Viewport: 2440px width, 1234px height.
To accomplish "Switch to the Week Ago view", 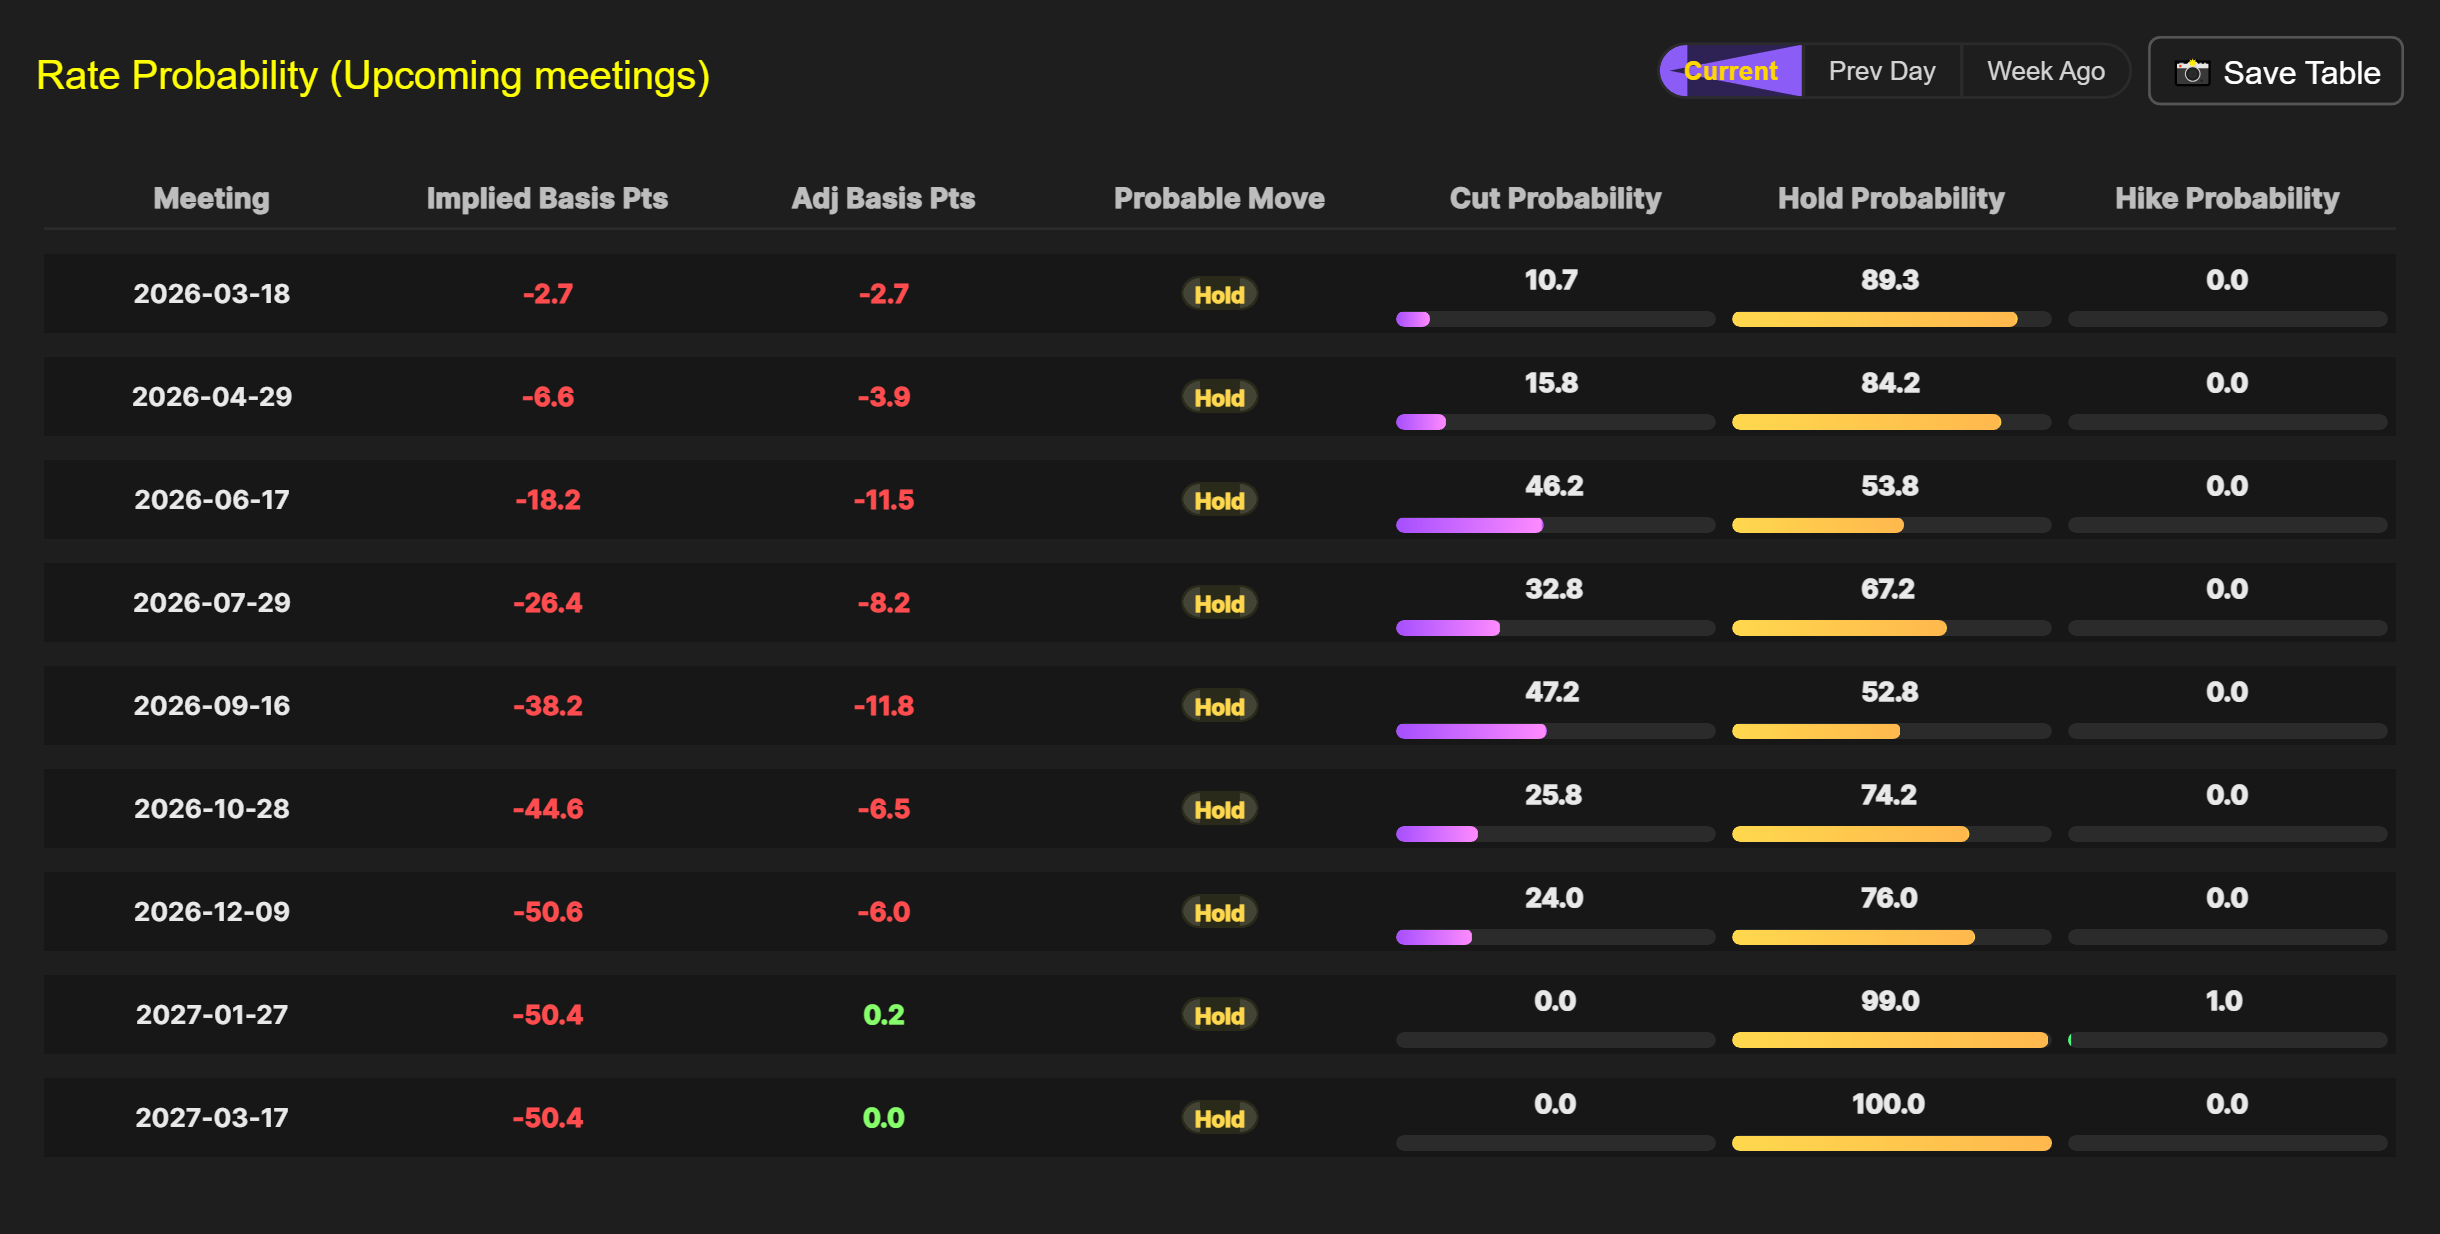I will (2045, 71).
